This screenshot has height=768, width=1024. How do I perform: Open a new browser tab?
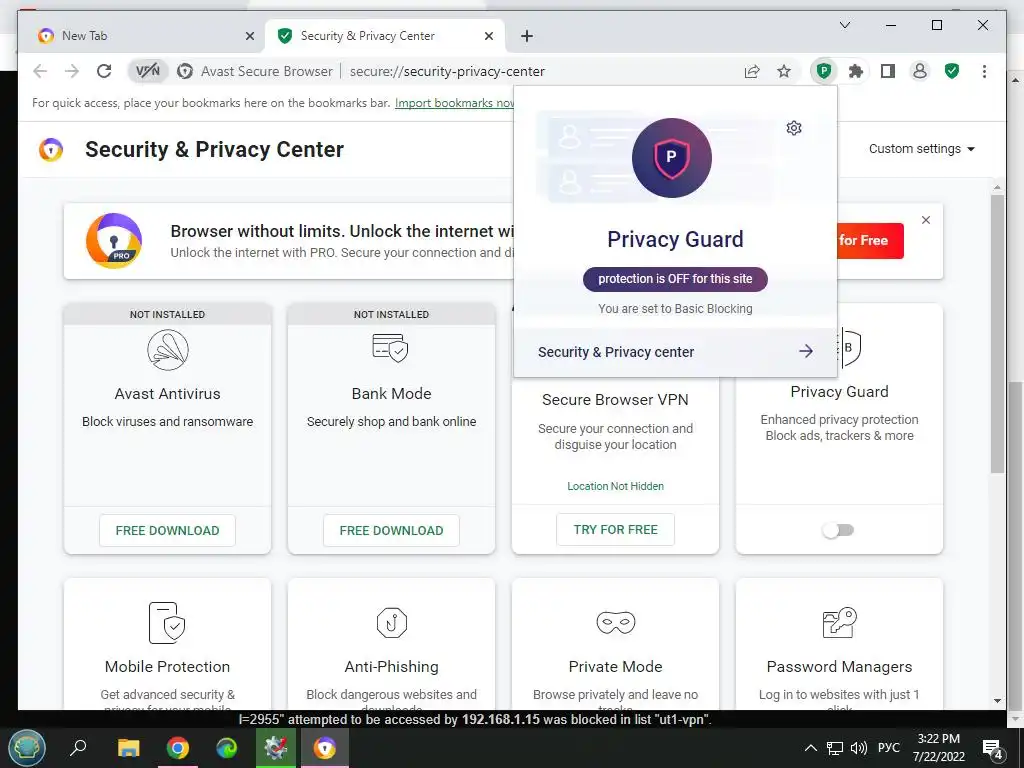pos(527,36)
